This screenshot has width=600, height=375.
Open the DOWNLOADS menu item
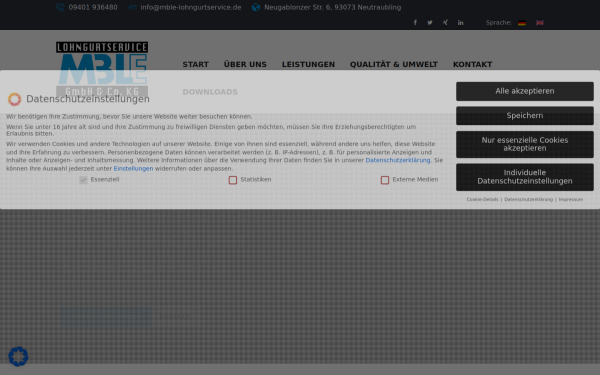coord(210,92)
